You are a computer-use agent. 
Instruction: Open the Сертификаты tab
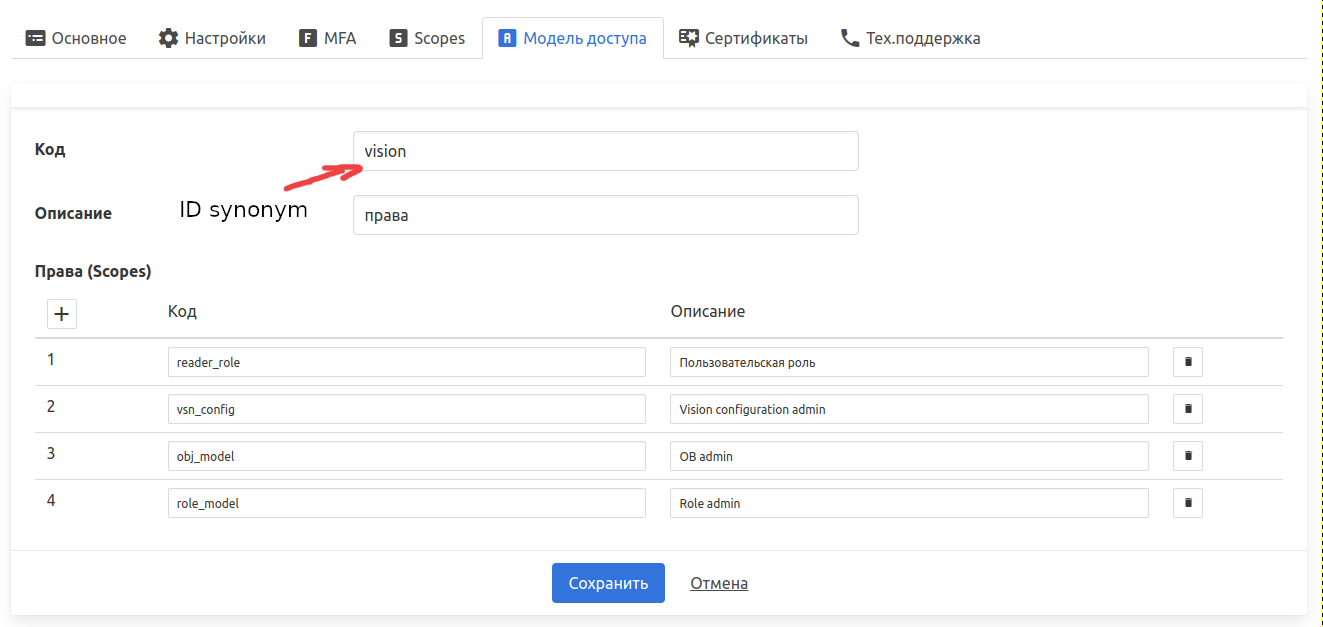743,38
